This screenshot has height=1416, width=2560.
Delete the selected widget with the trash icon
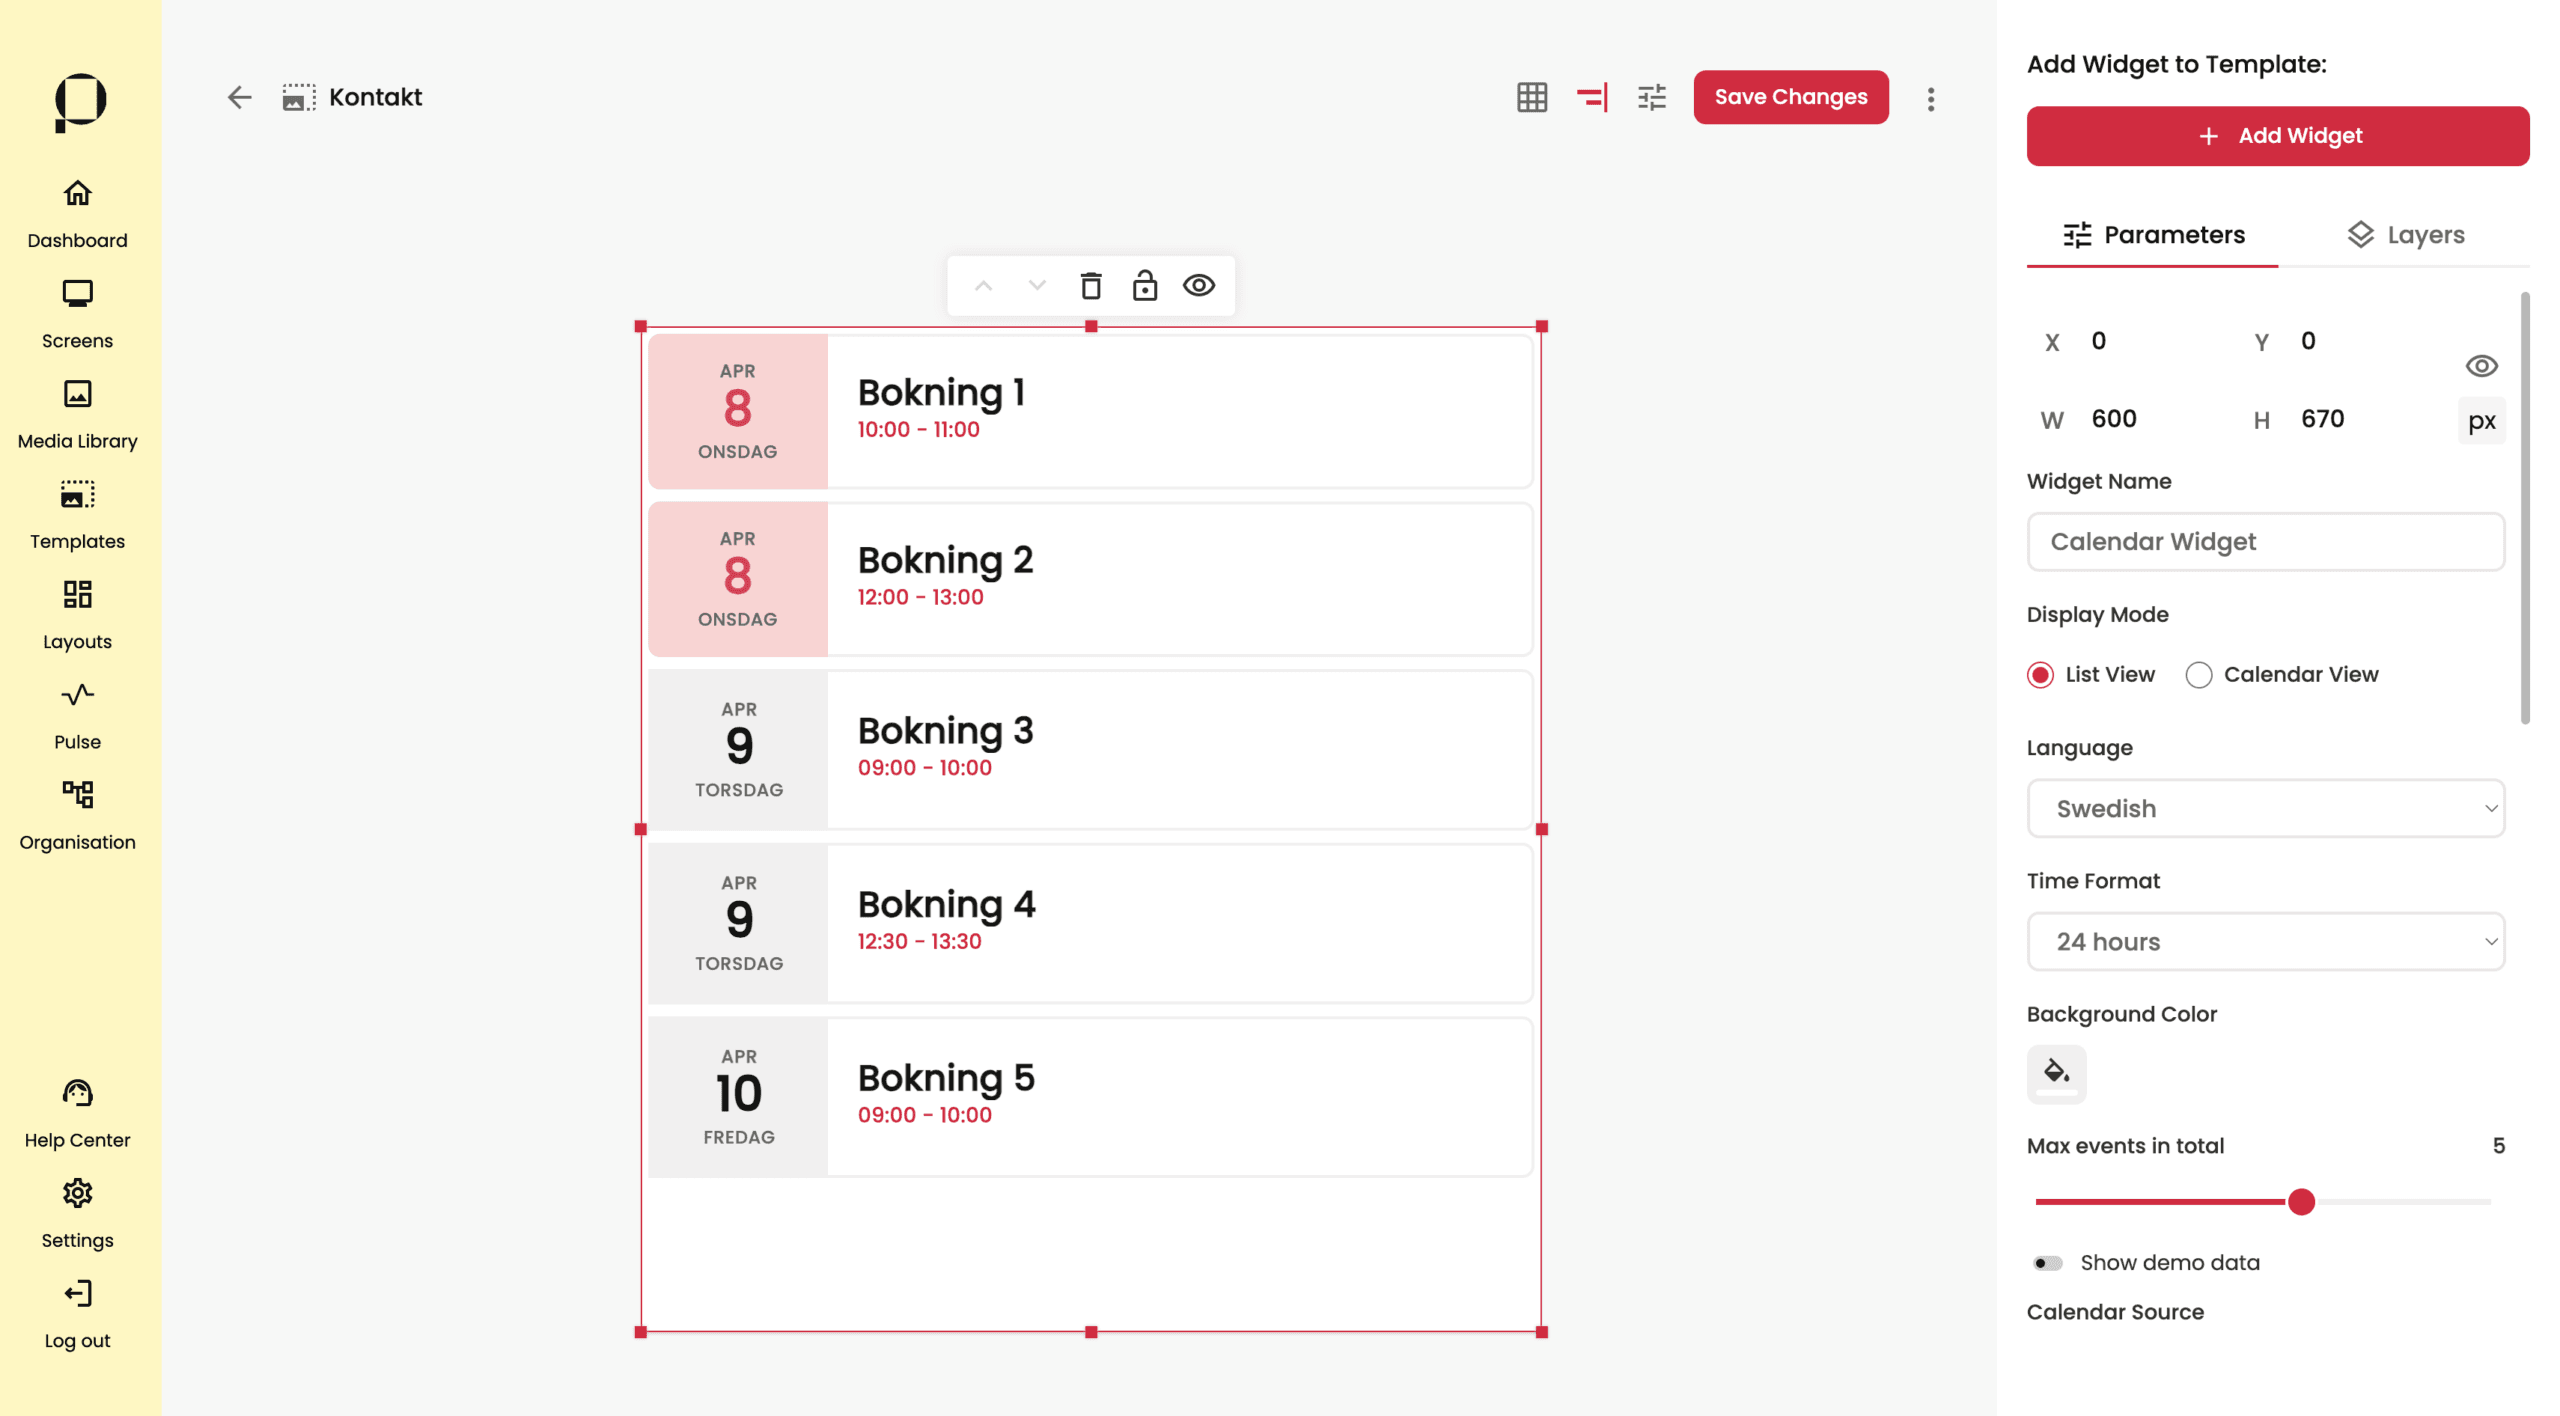(1091, 286)
